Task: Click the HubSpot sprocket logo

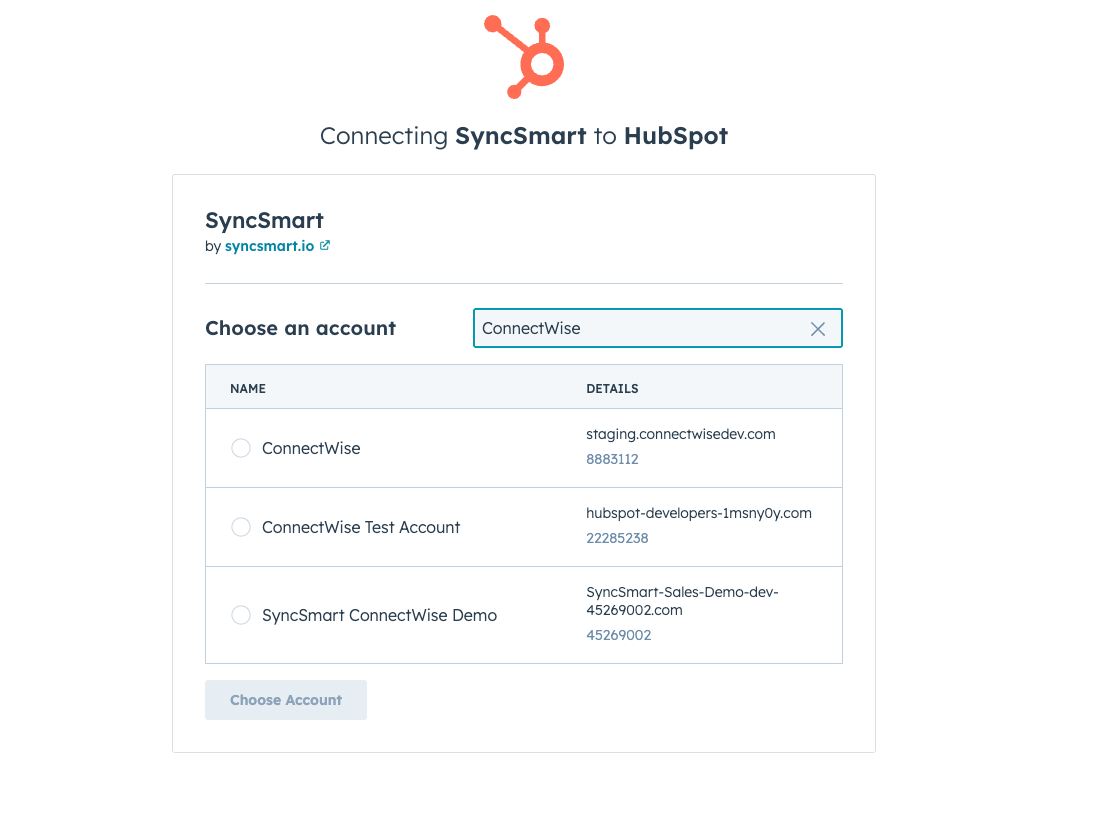Action: (525, 56)
